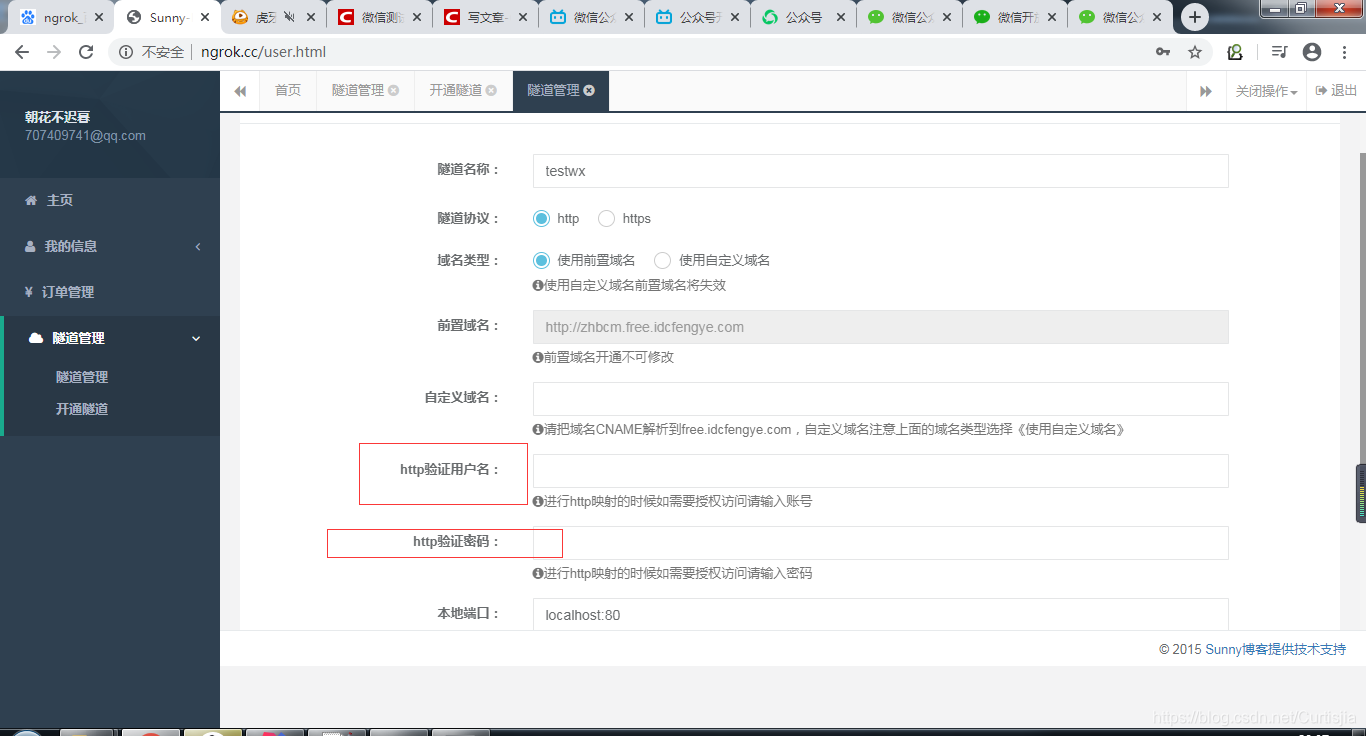Screen dimensions: 1366x736
Task: Close the active 隧道管理 page tab
Action: coord(589,90)
